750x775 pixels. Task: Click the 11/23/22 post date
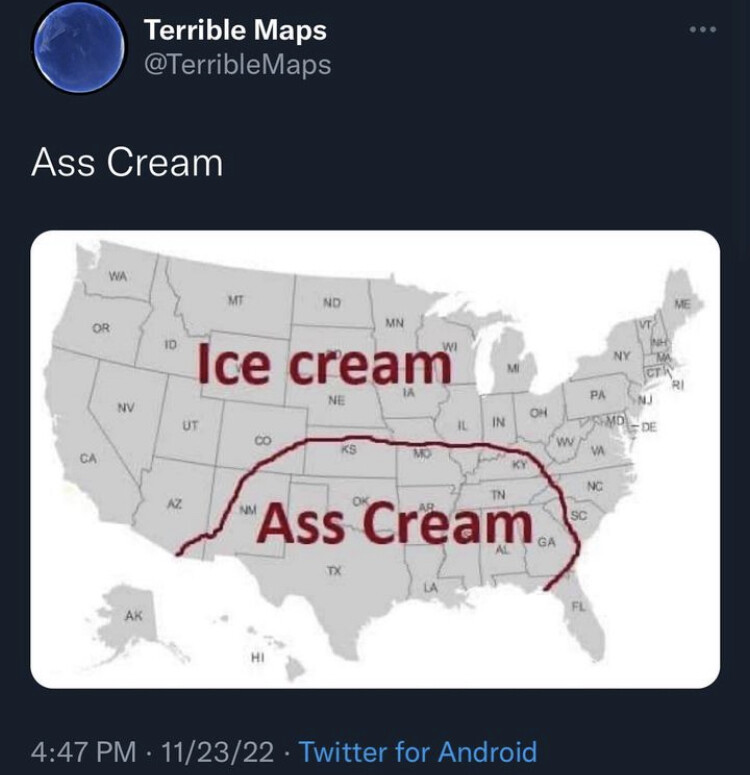pos(210,751)
